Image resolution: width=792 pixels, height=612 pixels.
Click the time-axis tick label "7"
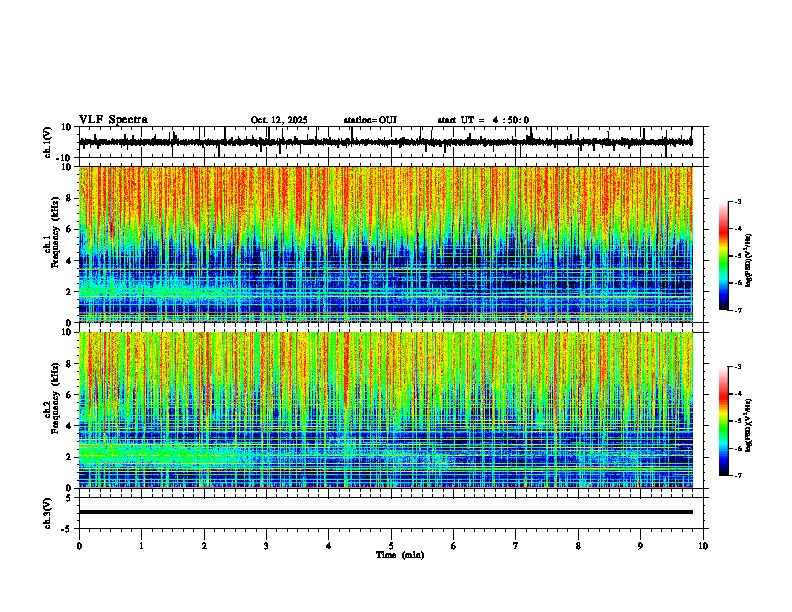click(516, 546)
